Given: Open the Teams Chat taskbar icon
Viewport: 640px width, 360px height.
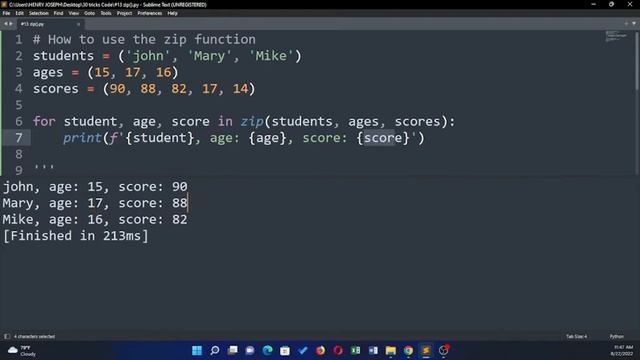Looking at the screenshot, I should click(250, 350).
